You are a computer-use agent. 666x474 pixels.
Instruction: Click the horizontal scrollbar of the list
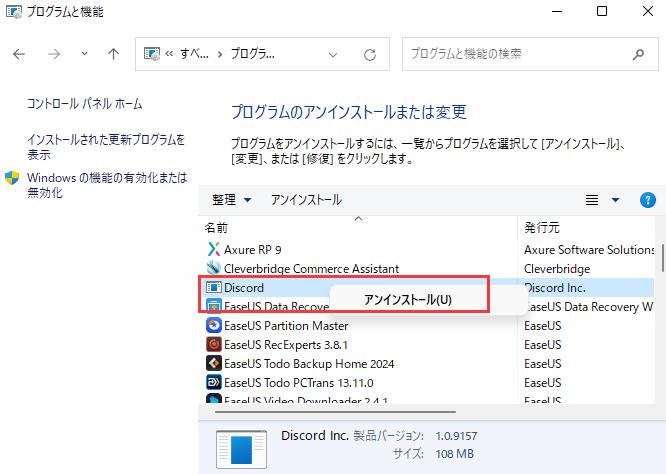[x=336, y=412]
